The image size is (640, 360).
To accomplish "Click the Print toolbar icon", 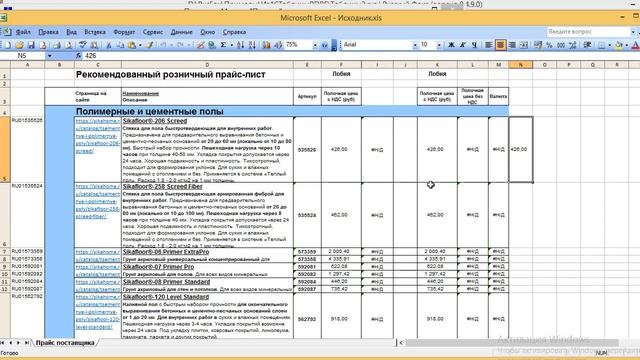I will [x=57, y=45].
